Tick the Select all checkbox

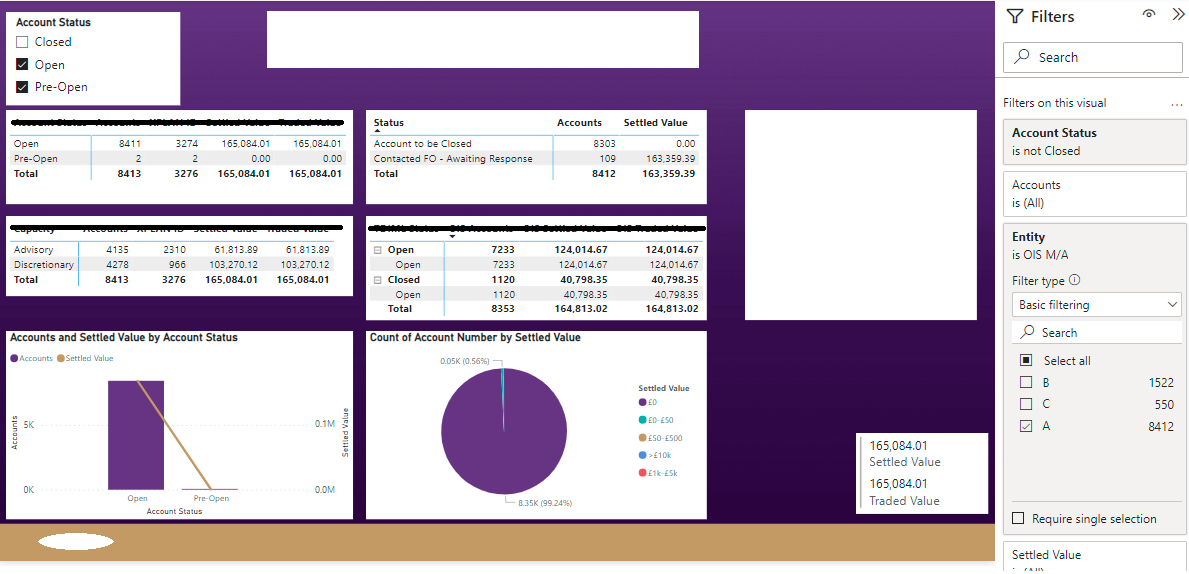[x=1025, y=360]
